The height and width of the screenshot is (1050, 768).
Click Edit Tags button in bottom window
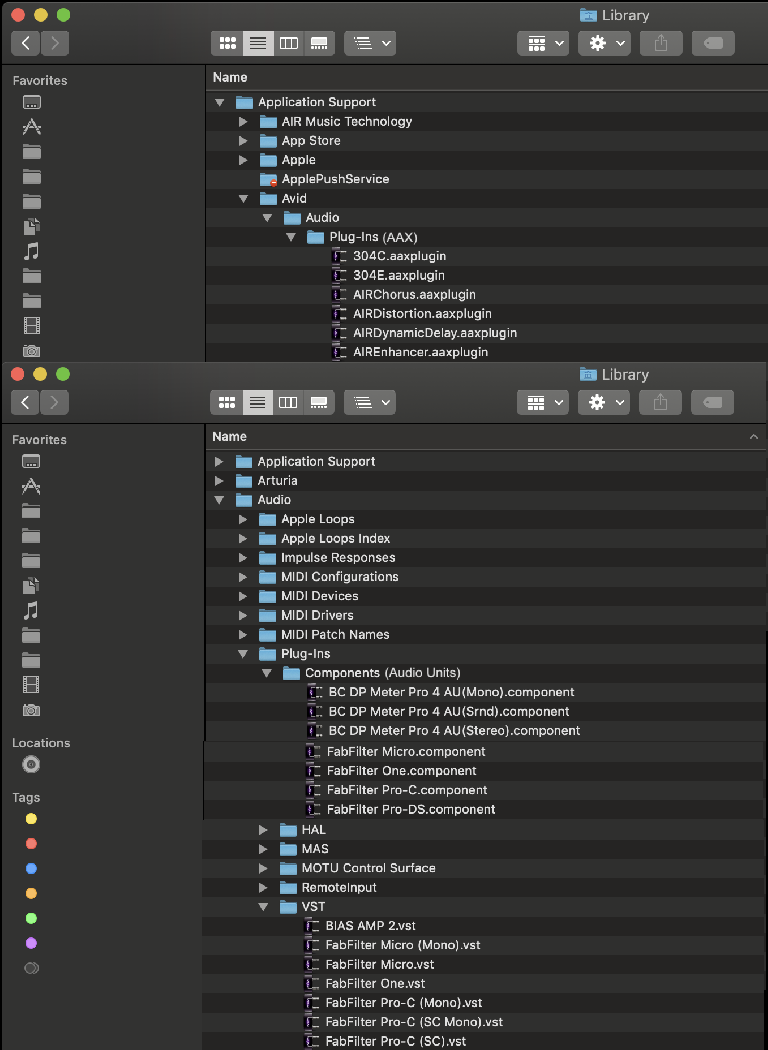[x=712, y=402]
